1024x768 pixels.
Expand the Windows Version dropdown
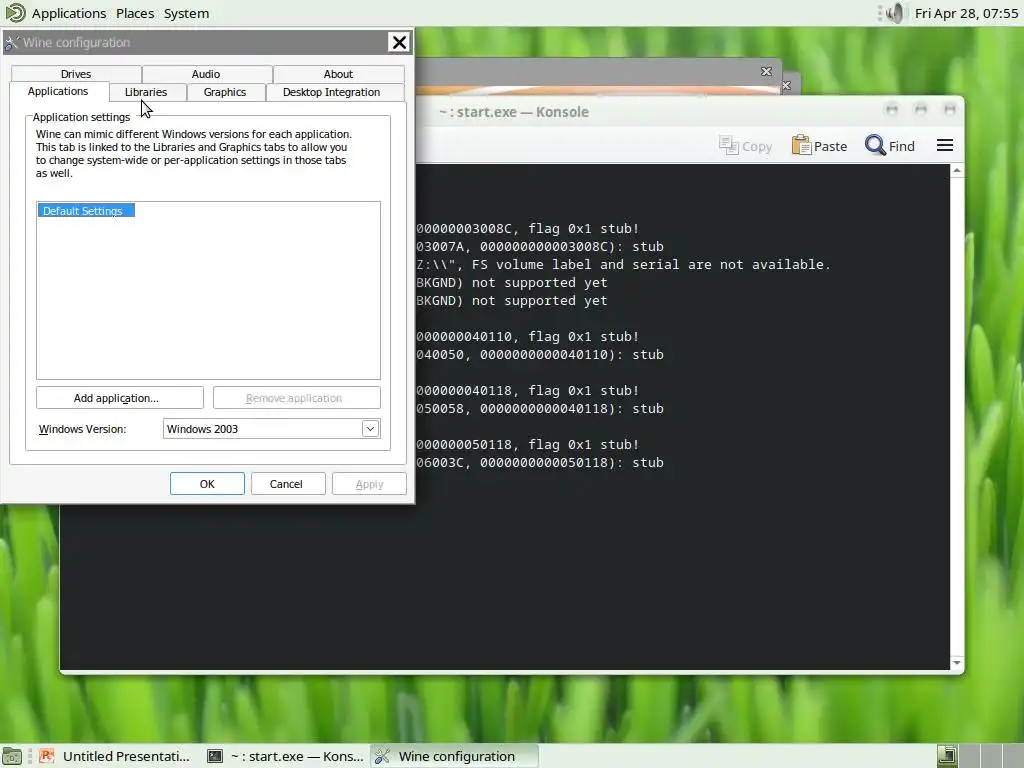coord(370,429)
